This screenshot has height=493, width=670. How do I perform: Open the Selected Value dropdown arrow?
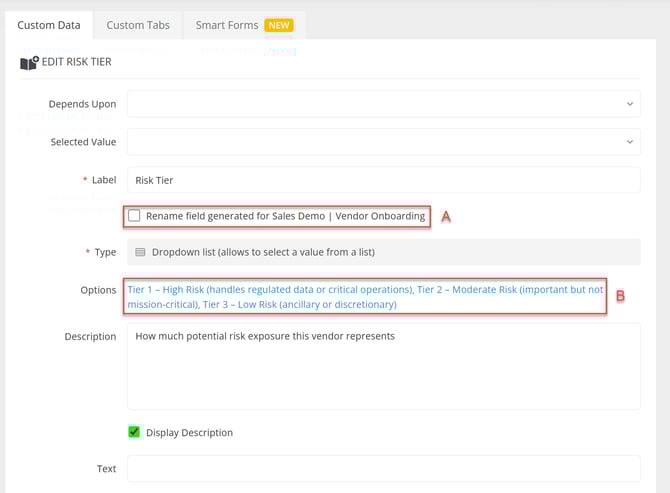click(629, 142)
